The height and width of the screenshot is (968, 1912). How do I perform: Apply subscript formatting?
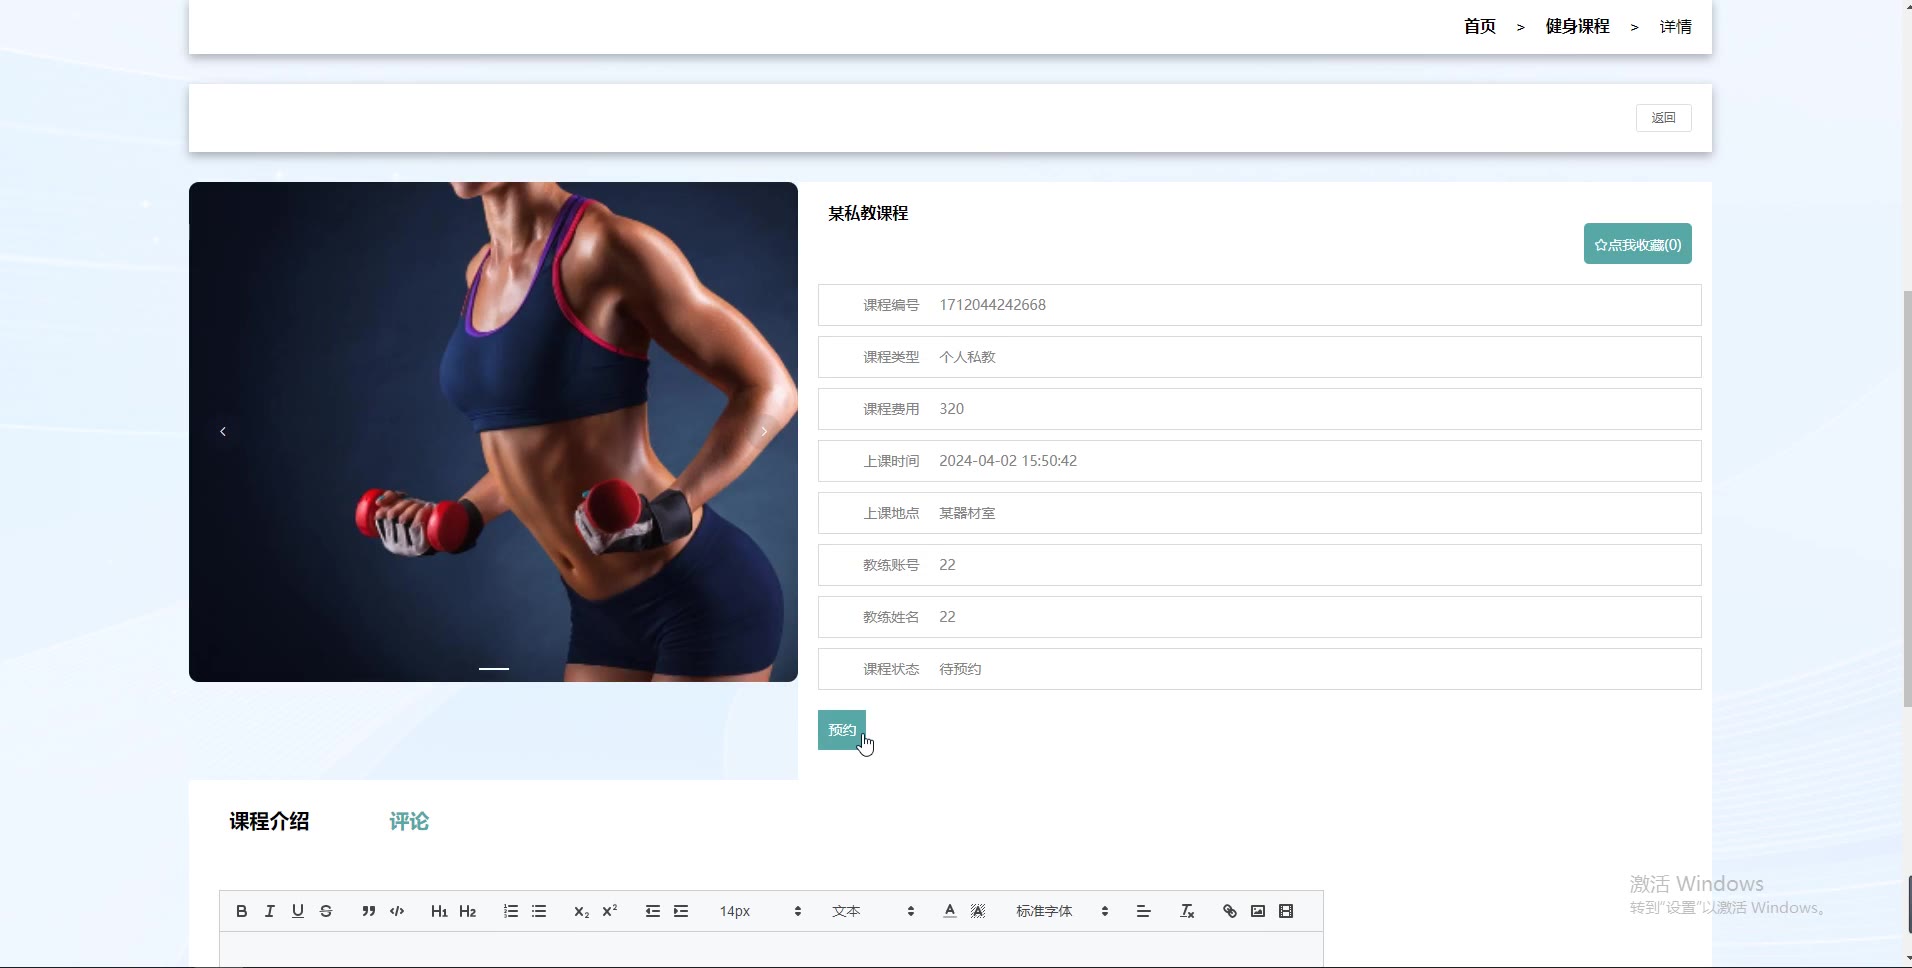581,911
